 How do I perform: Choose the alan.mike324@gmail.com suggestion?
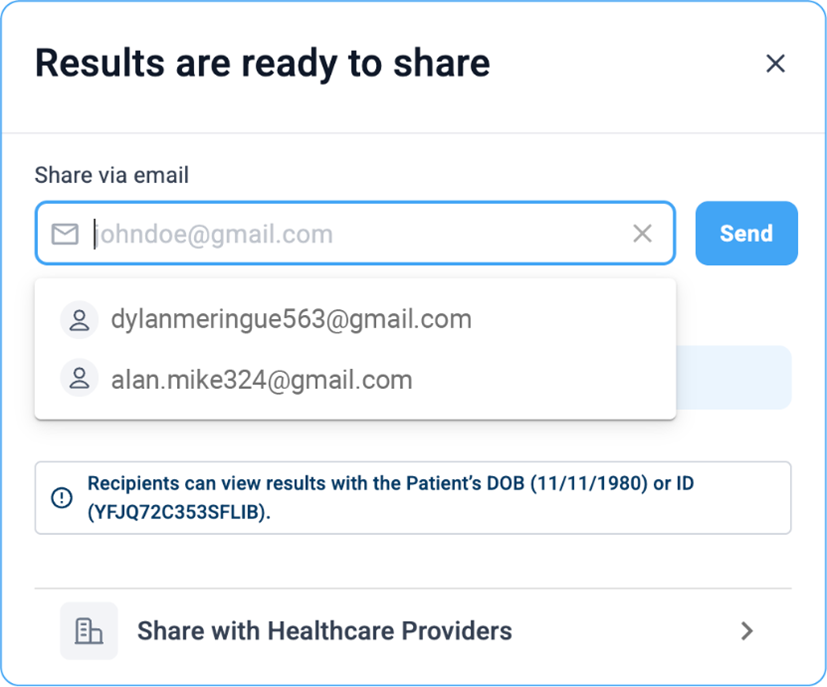pos(262,380)
